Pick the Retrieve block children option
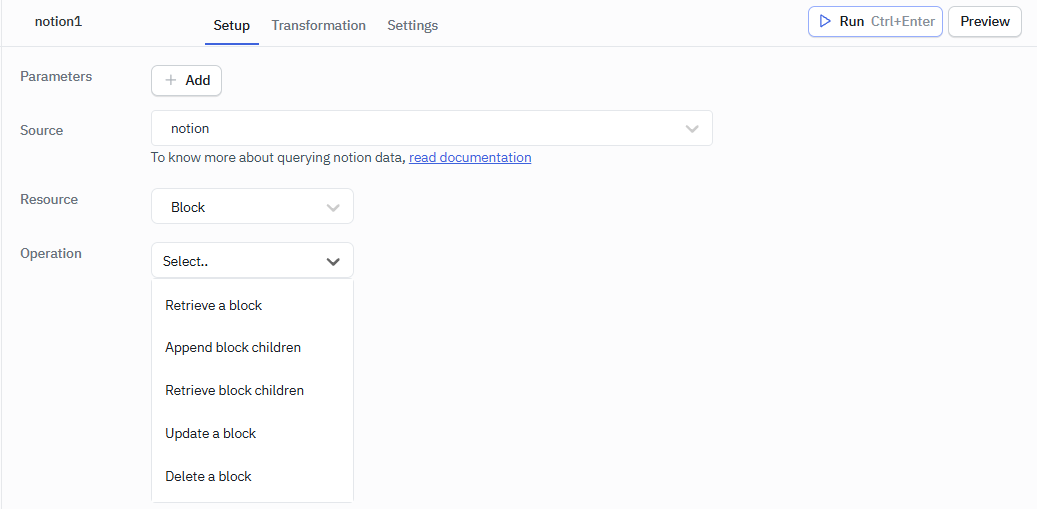This screenshot has width=1037, height=509. (234, 391)
